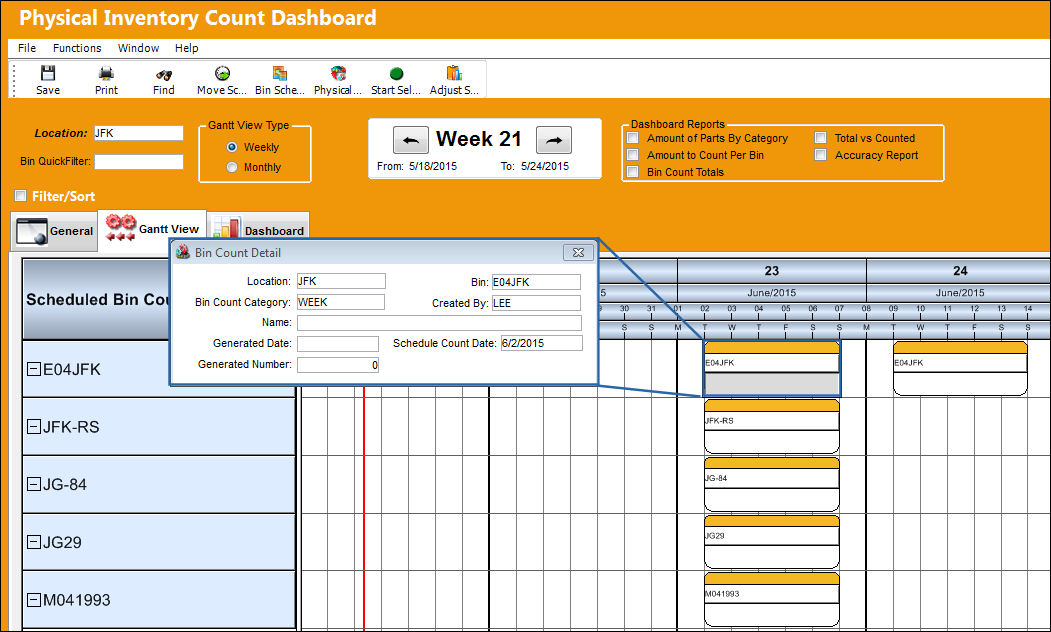The height and width of the screenshot is (632, 1051).
Task: Toggle the Filter/Sort checkbox
Action: click(21, 196)
